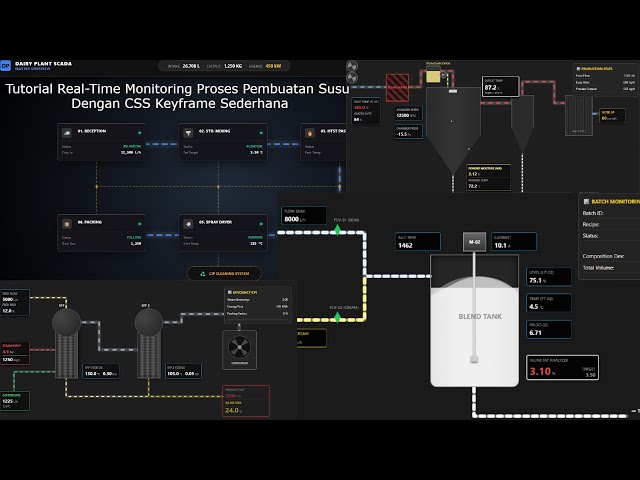Open the 02. Std. Mixing station card

[x=223, y=142]
